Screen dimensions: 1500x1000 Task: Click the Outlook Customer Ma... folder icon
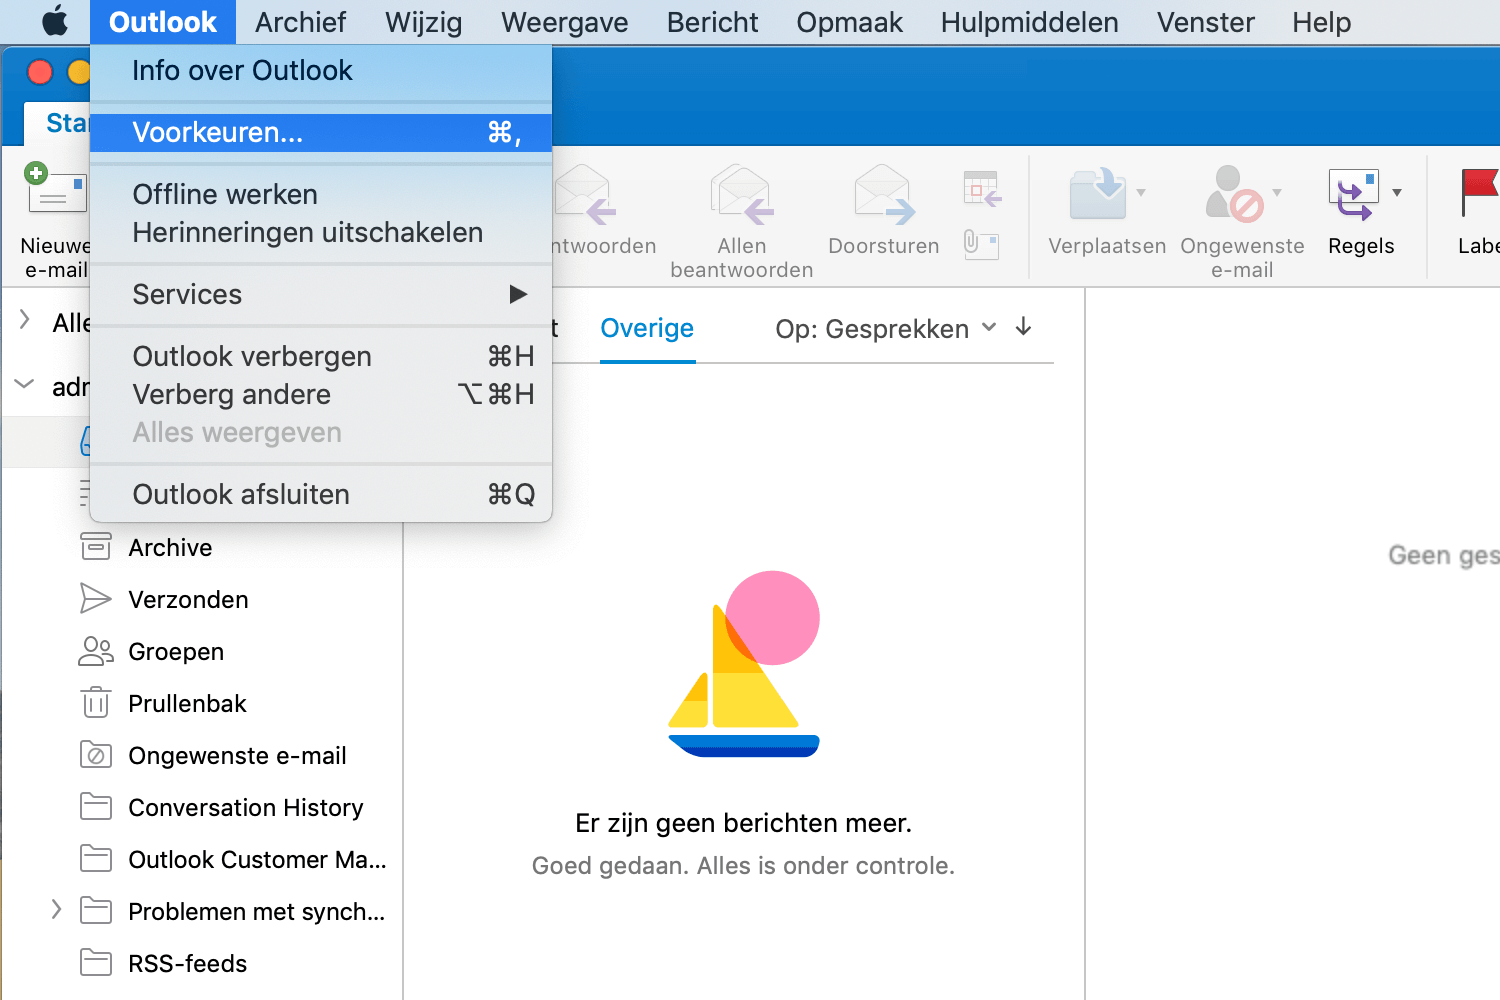tap(96, 858)
